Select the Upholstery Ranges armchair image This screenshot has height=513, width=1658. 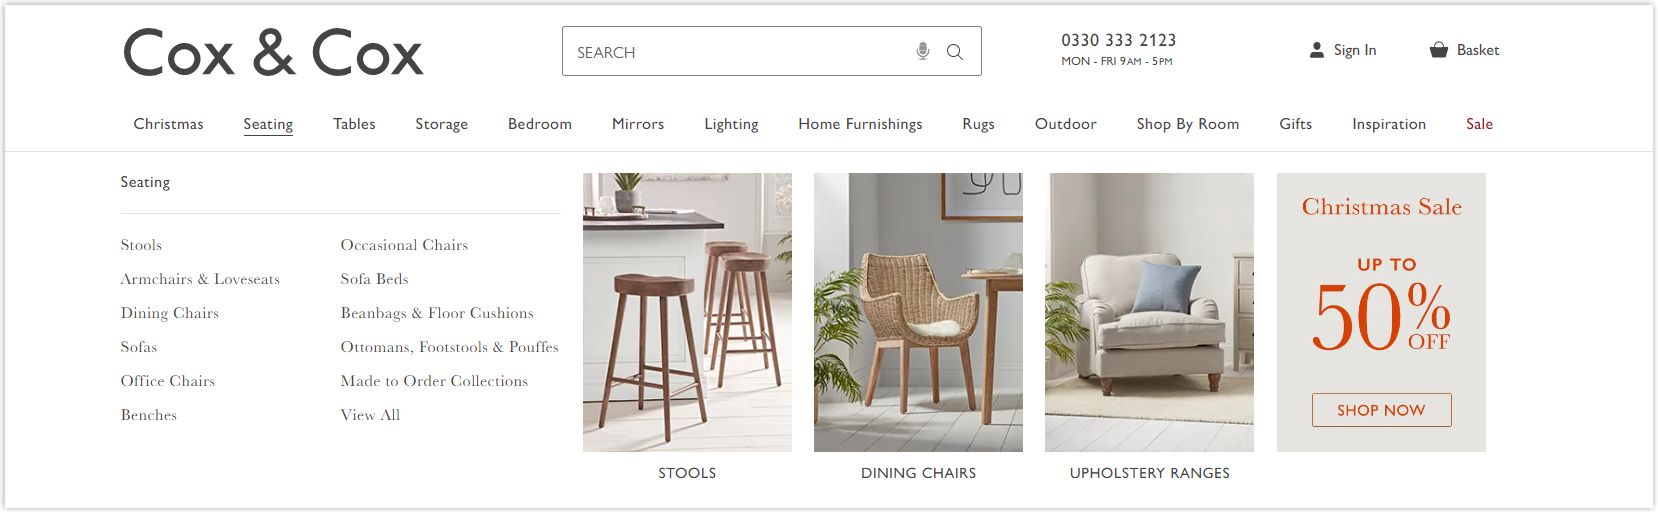tap(1149, 312)
